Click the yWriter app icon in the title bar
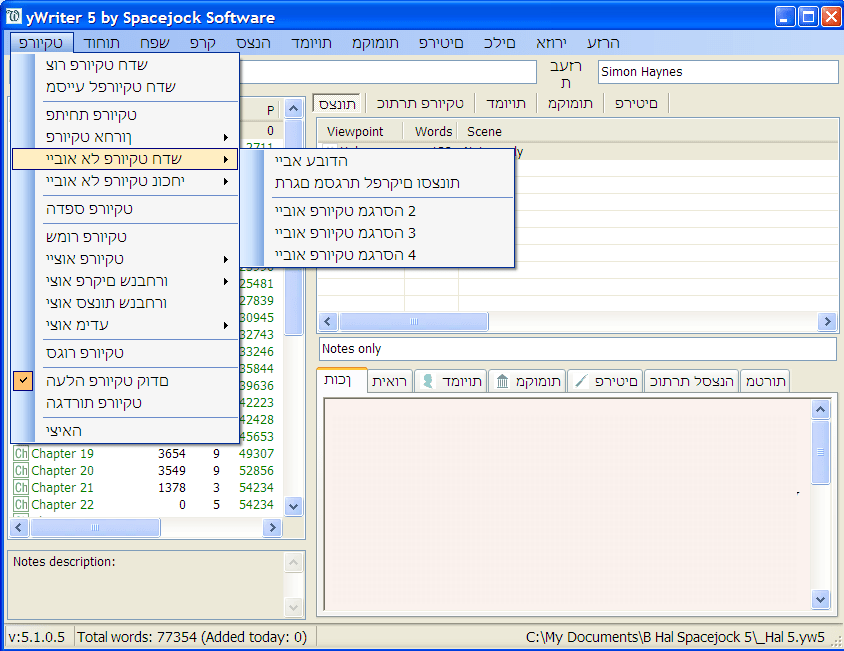This screenshot has width=844, height=651. (13, 17)
